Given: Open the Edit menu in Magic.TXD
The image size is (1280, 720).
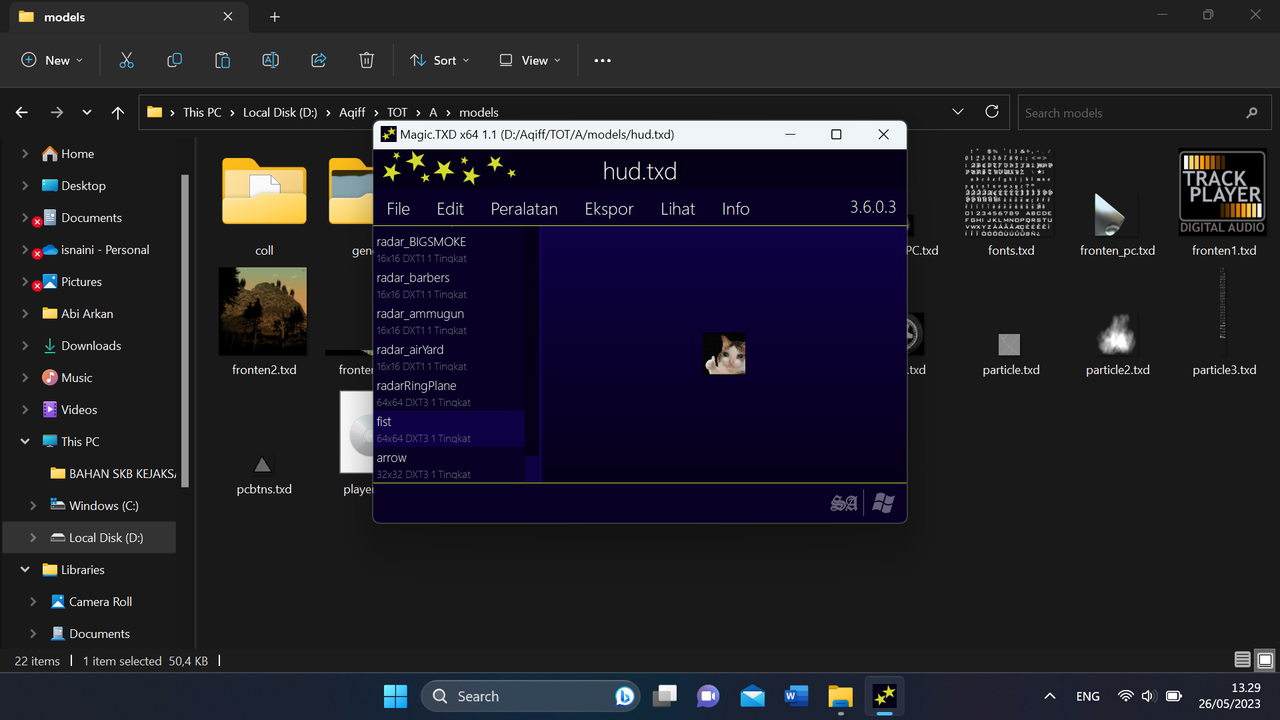Looking at the screenshot, I should (450, 209).
